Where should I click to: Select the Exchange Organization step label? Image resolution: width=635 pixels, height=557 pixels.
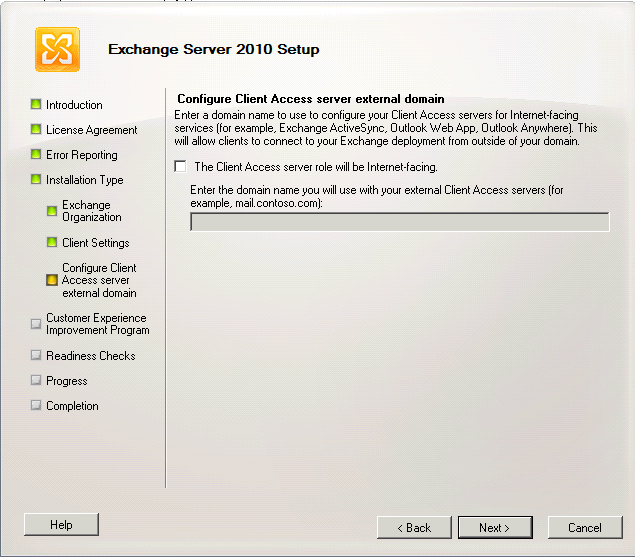92,211
